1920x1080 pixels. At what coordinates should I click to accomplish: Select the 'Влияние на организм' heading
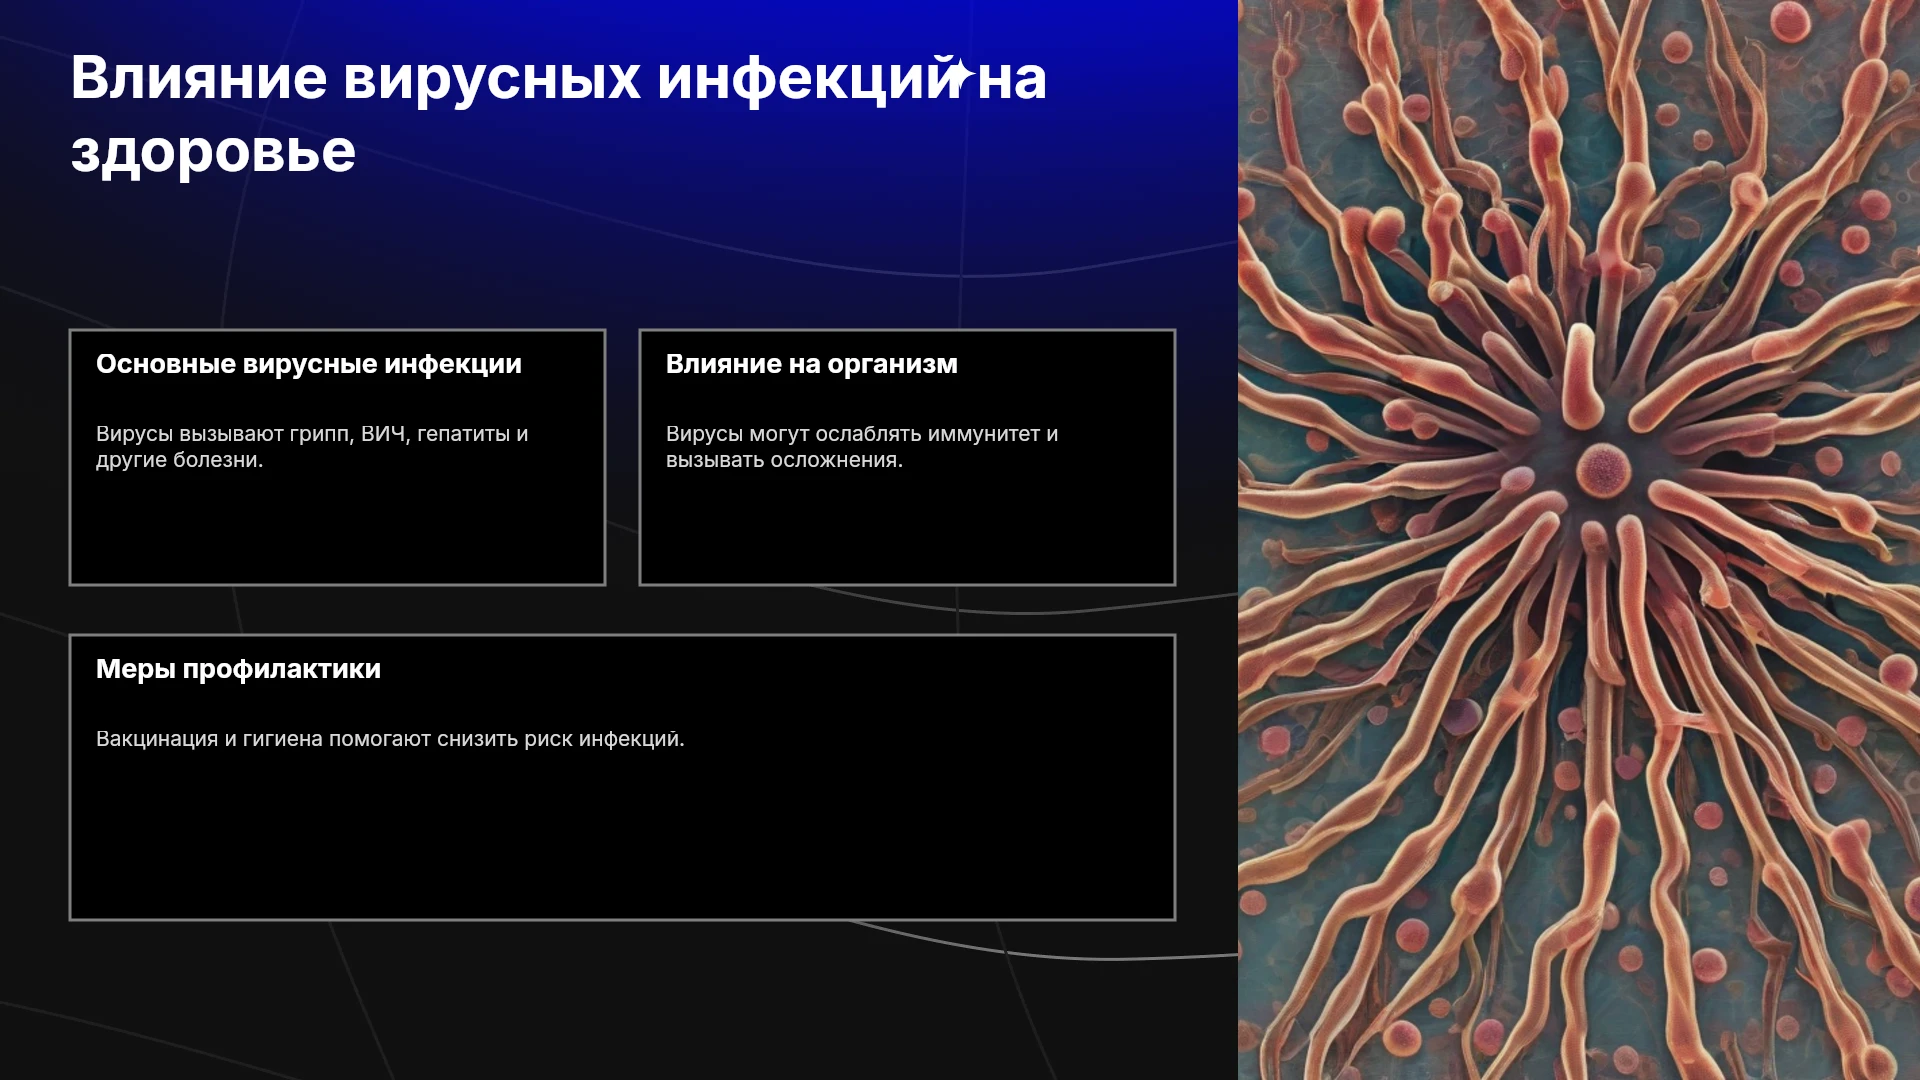click(812, 364)
